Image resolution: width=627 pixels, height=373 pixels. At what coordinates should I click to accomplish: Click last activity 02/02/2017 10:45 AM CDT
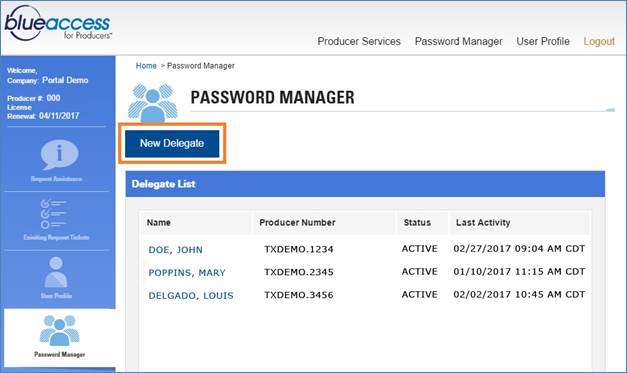(519, 294)
